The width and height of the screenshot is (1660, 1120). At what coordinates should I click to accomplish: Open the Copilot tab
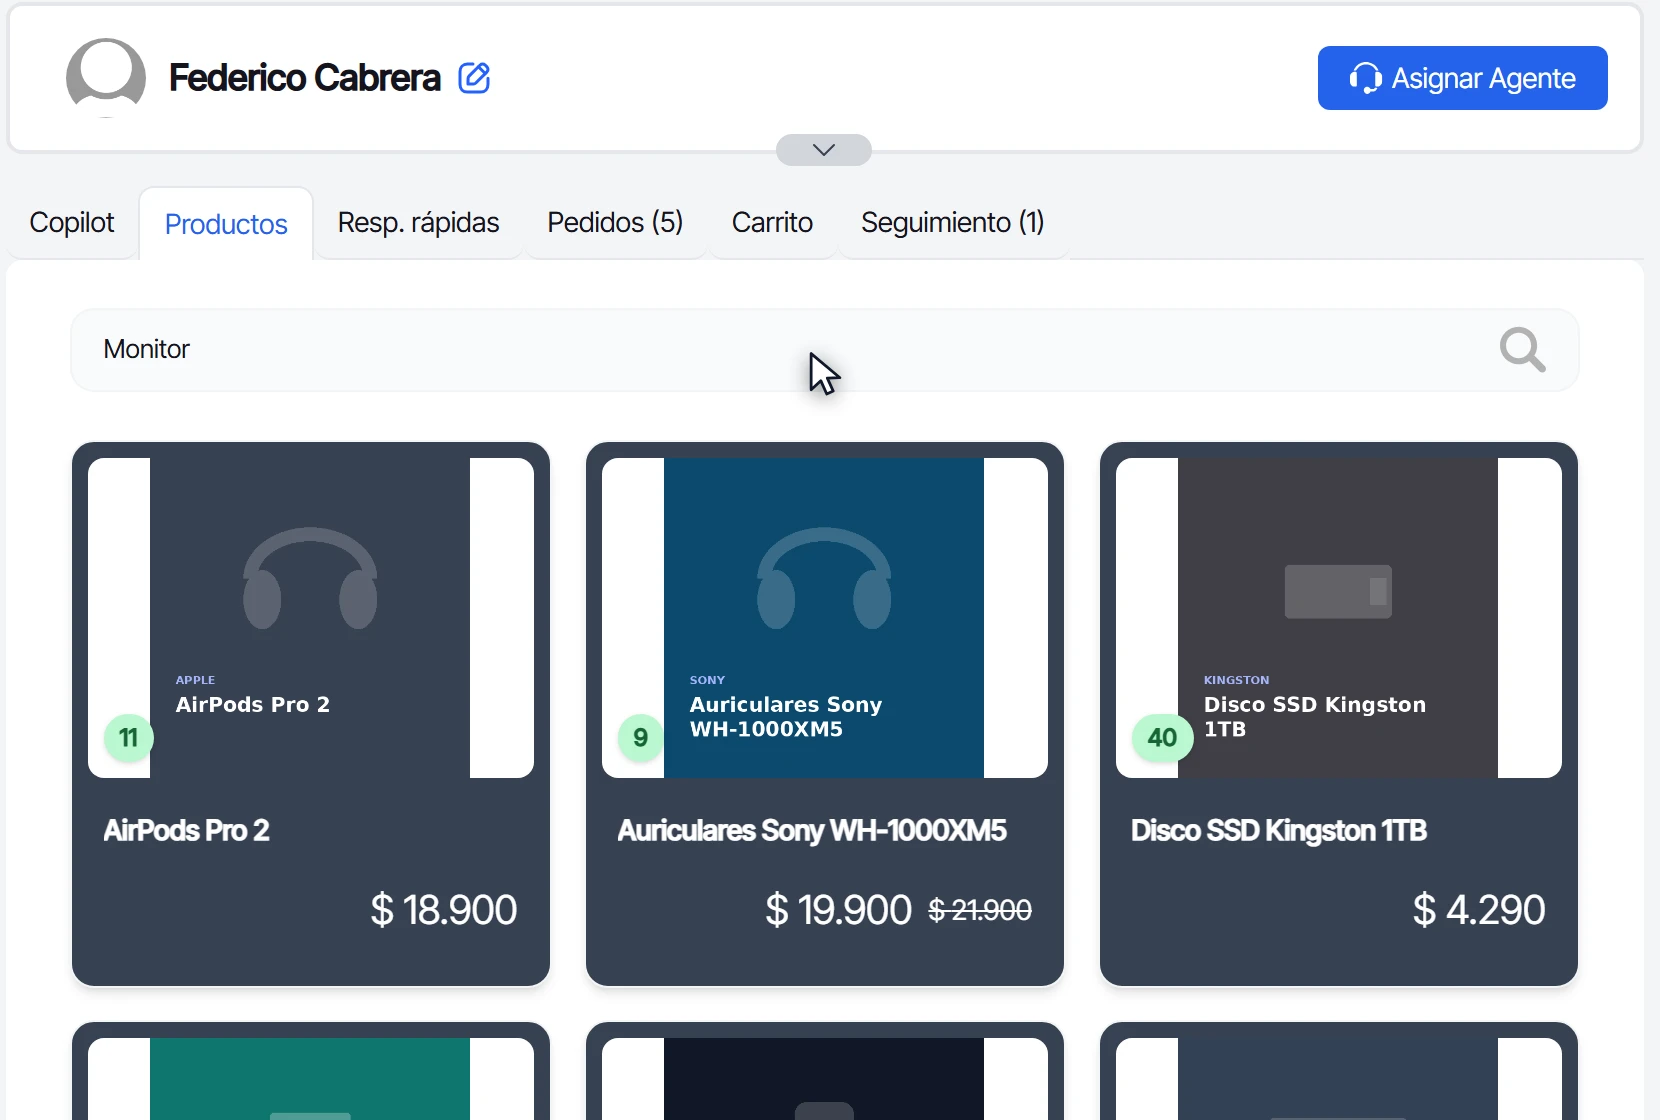pos(72,222)
